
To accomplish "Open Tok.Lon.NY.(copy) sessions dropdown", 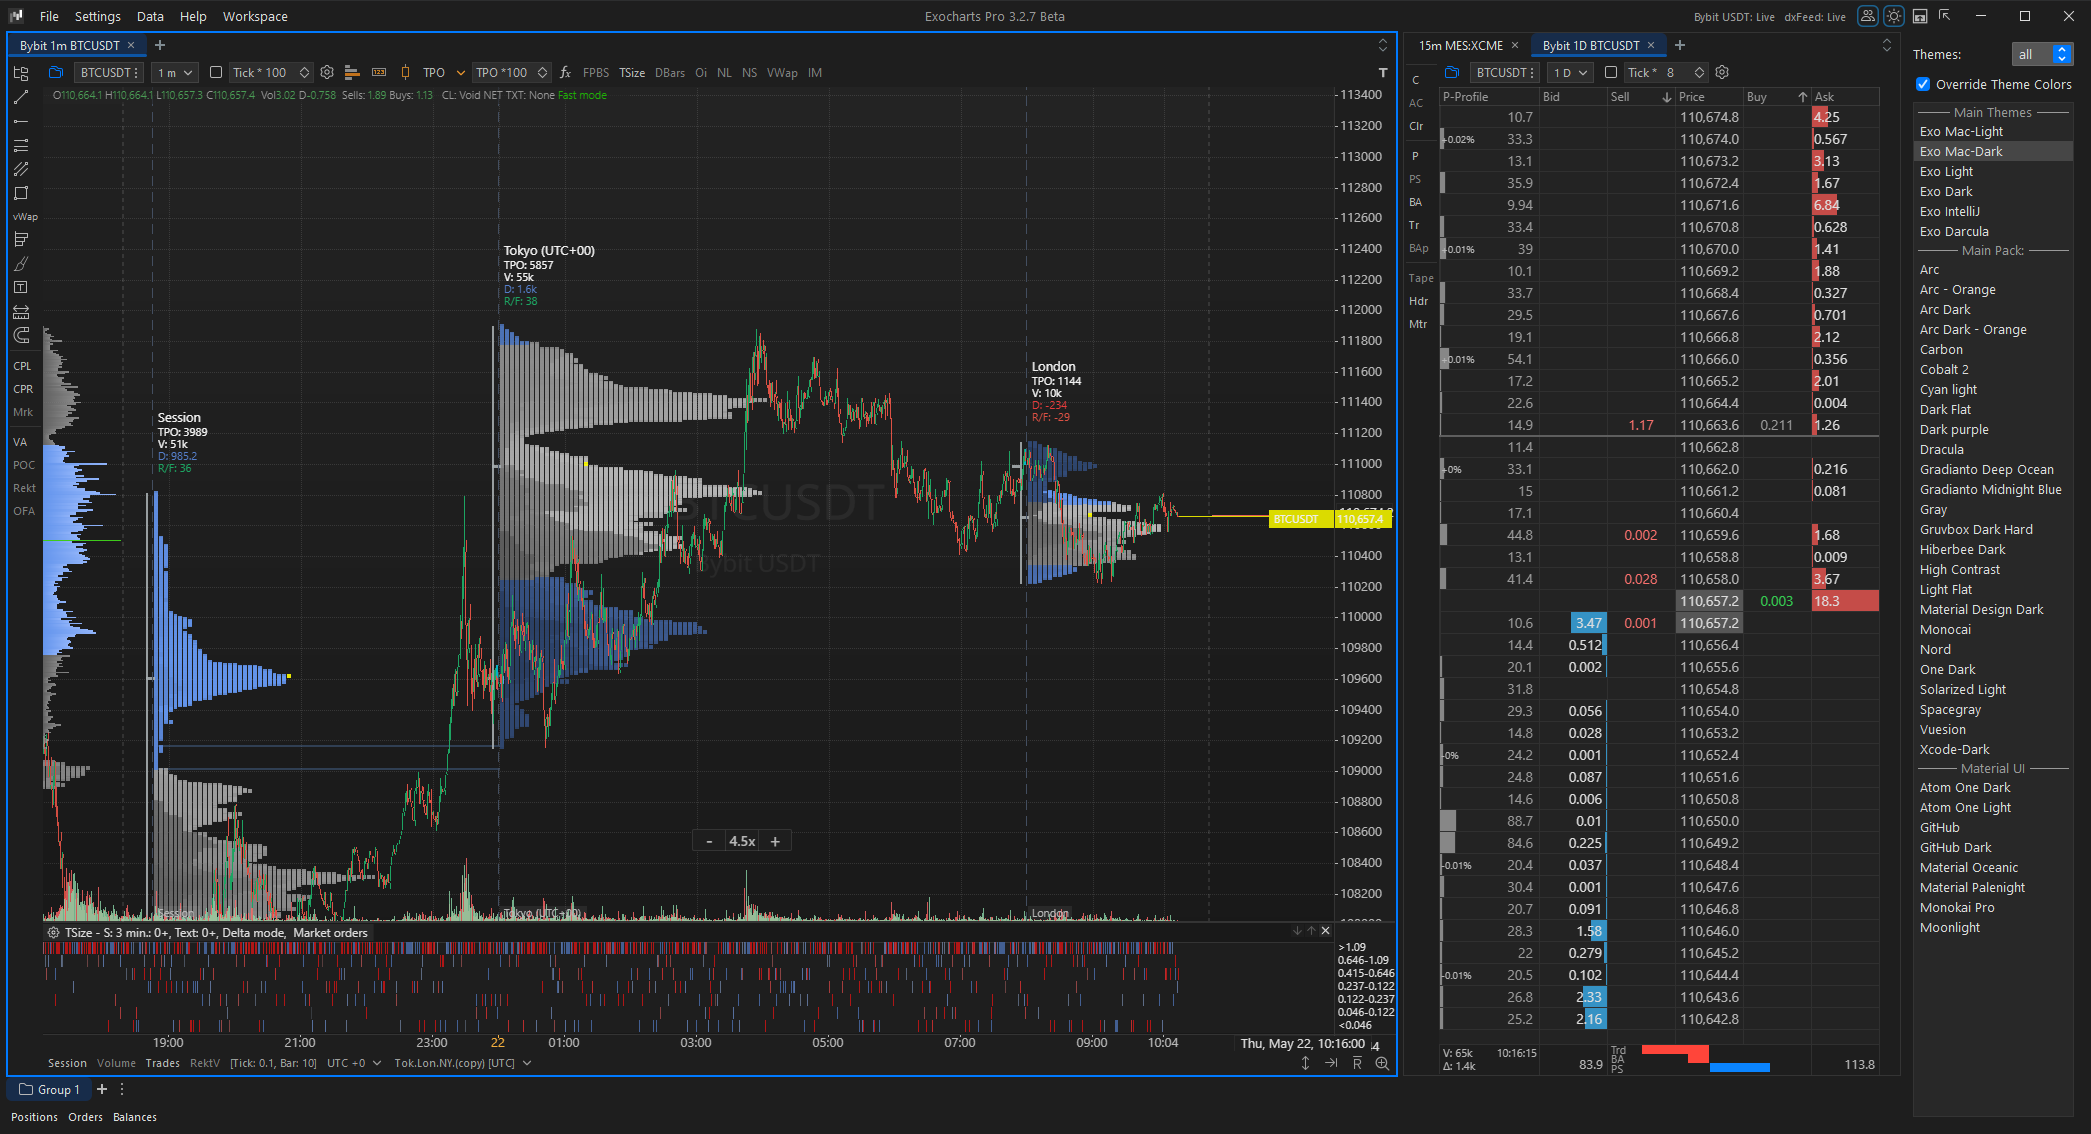I will click(x=462, y=1063).
